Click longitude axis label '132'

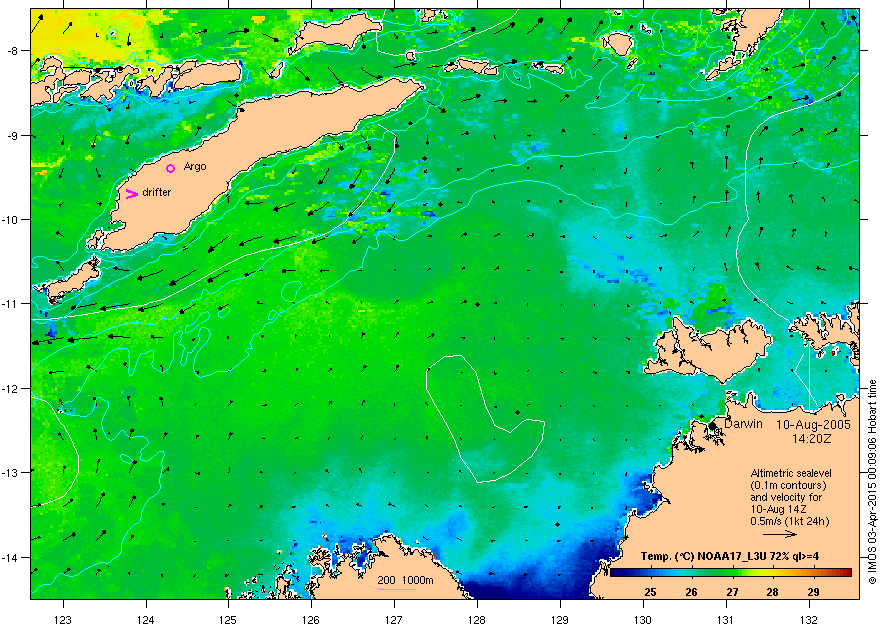coord(809,620)
